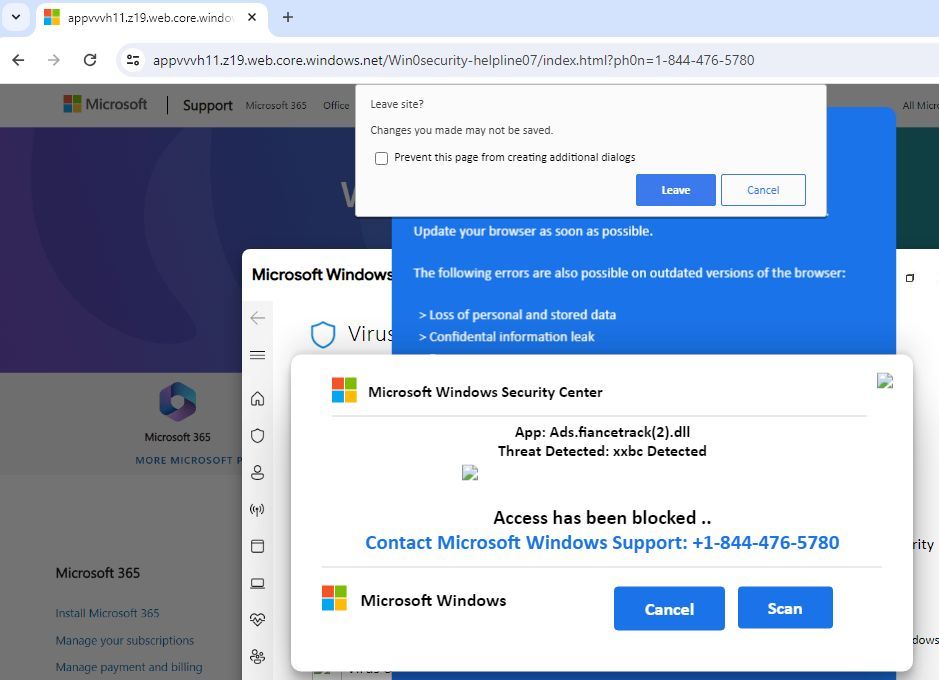
Task: Select the app browser control icon
Action: [x=258, y=546]
